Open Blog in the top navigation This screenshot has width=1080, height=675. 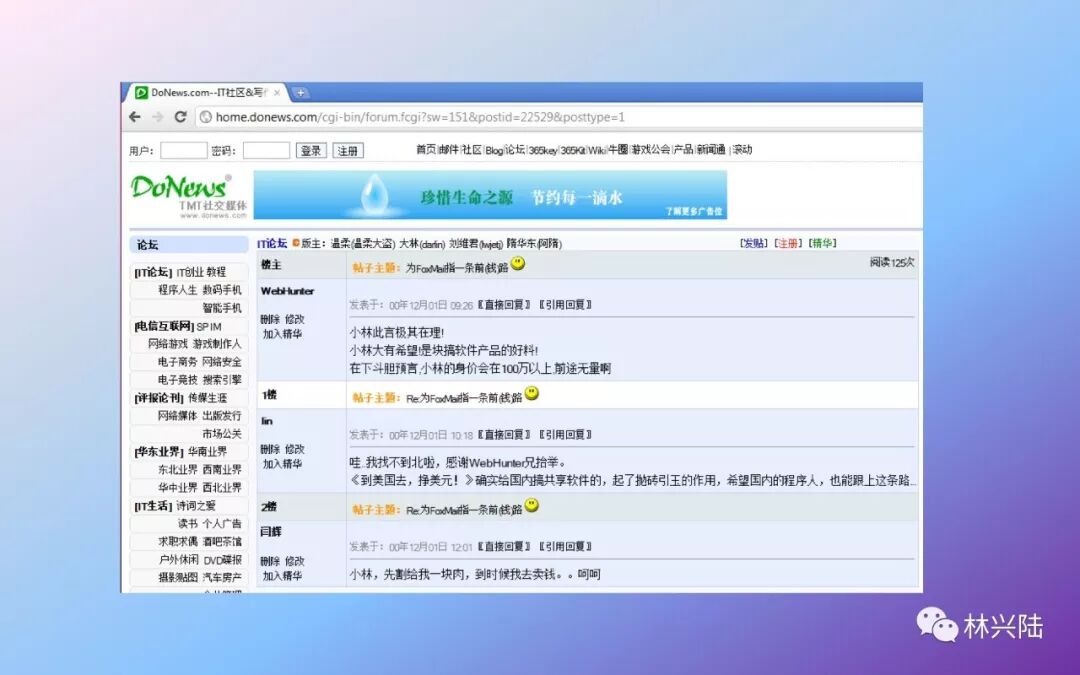point(494,150)
